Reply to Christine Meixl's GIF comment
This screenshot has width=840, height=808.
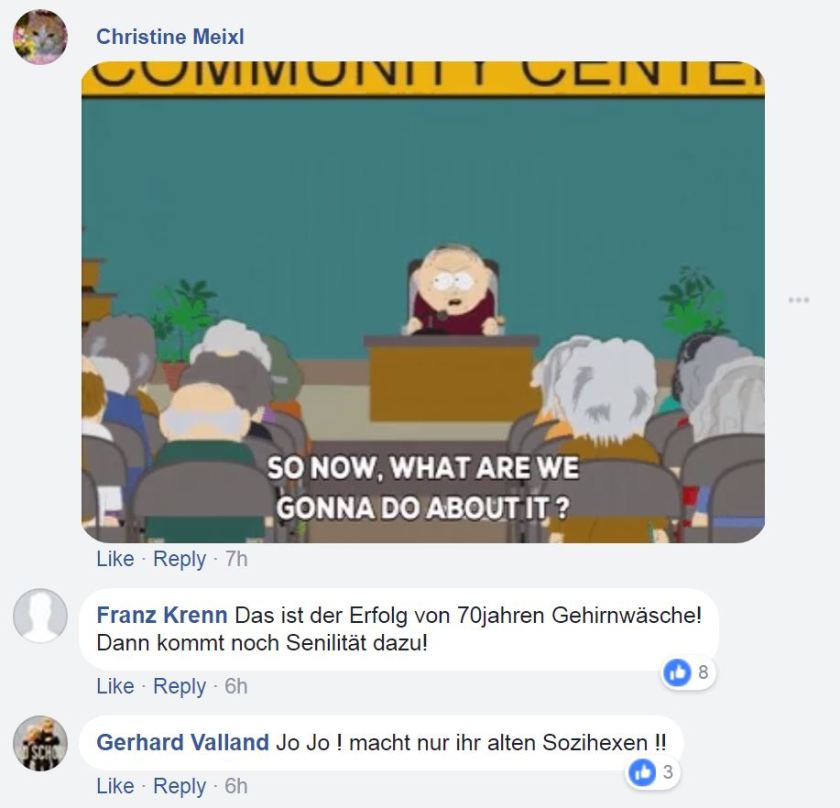179,559
